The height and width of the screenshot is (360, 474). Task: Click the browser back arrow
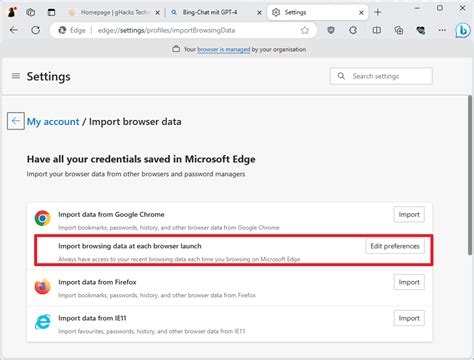[14, 30]
